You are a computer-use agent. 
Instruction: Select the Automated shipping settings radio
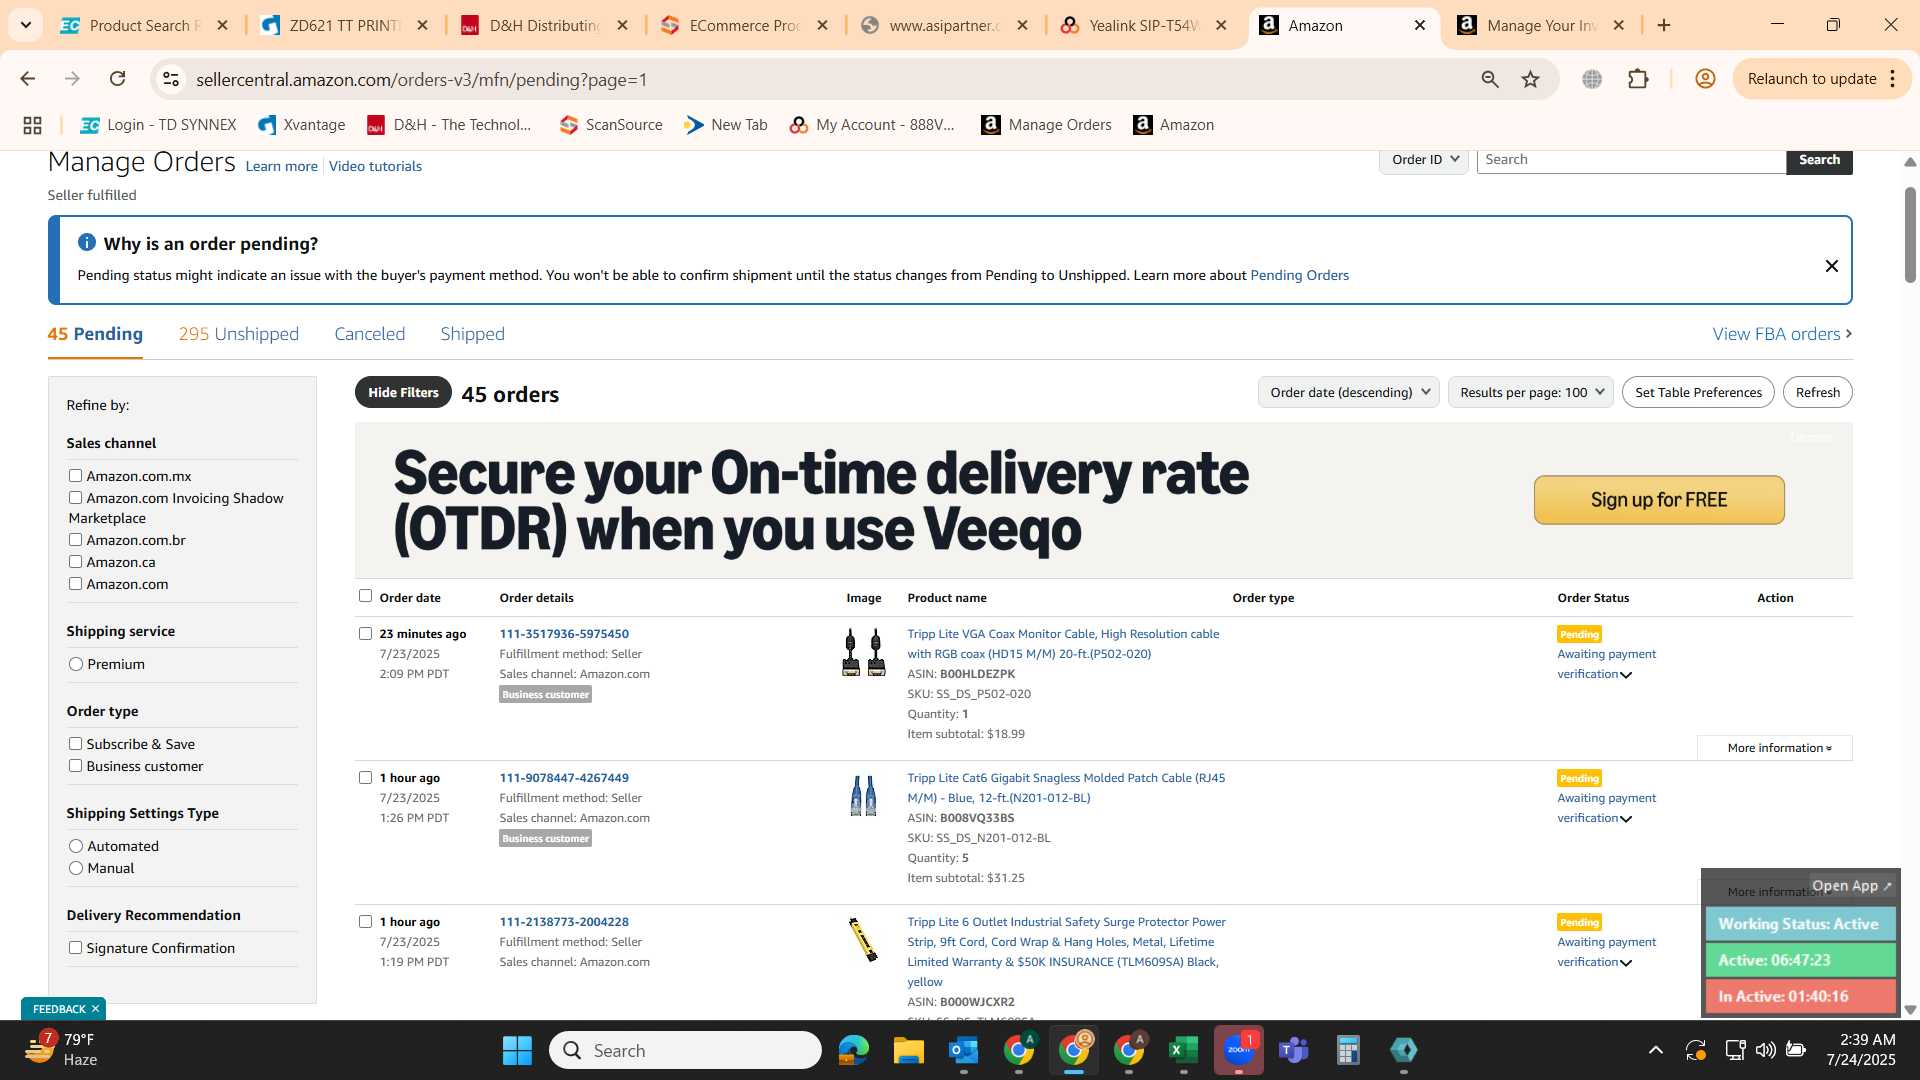click(x=76, y=846)
